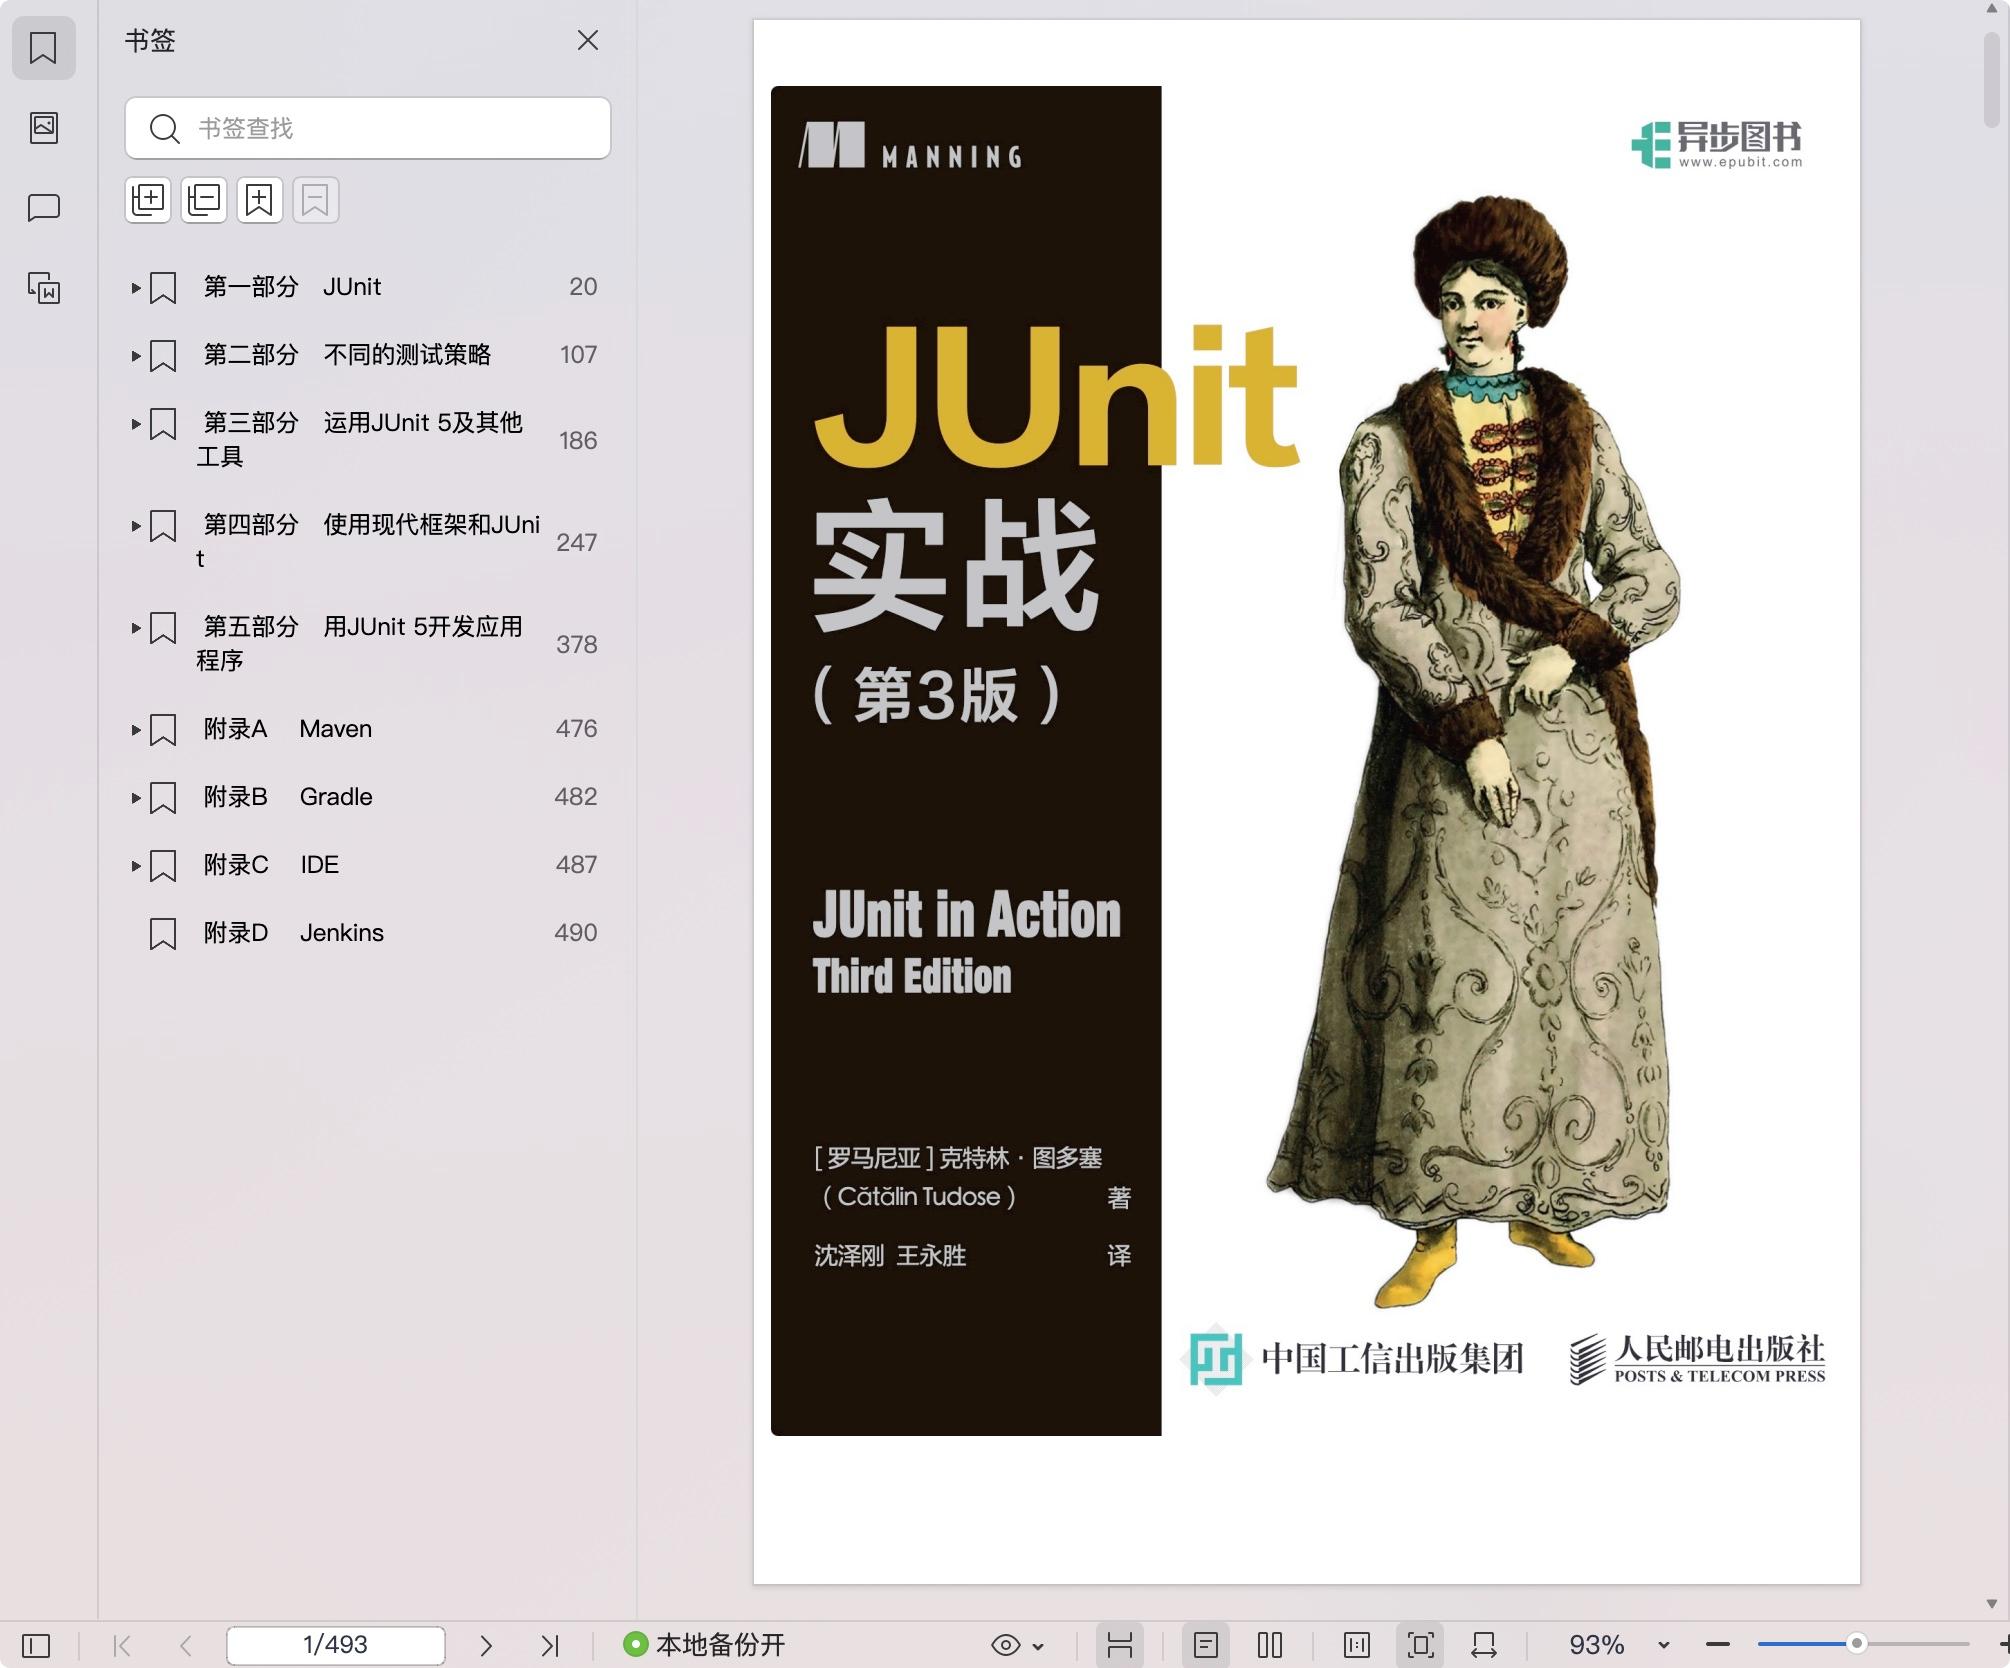Open the convert-to-Word sidebar icon

click(x=43, y=288)
